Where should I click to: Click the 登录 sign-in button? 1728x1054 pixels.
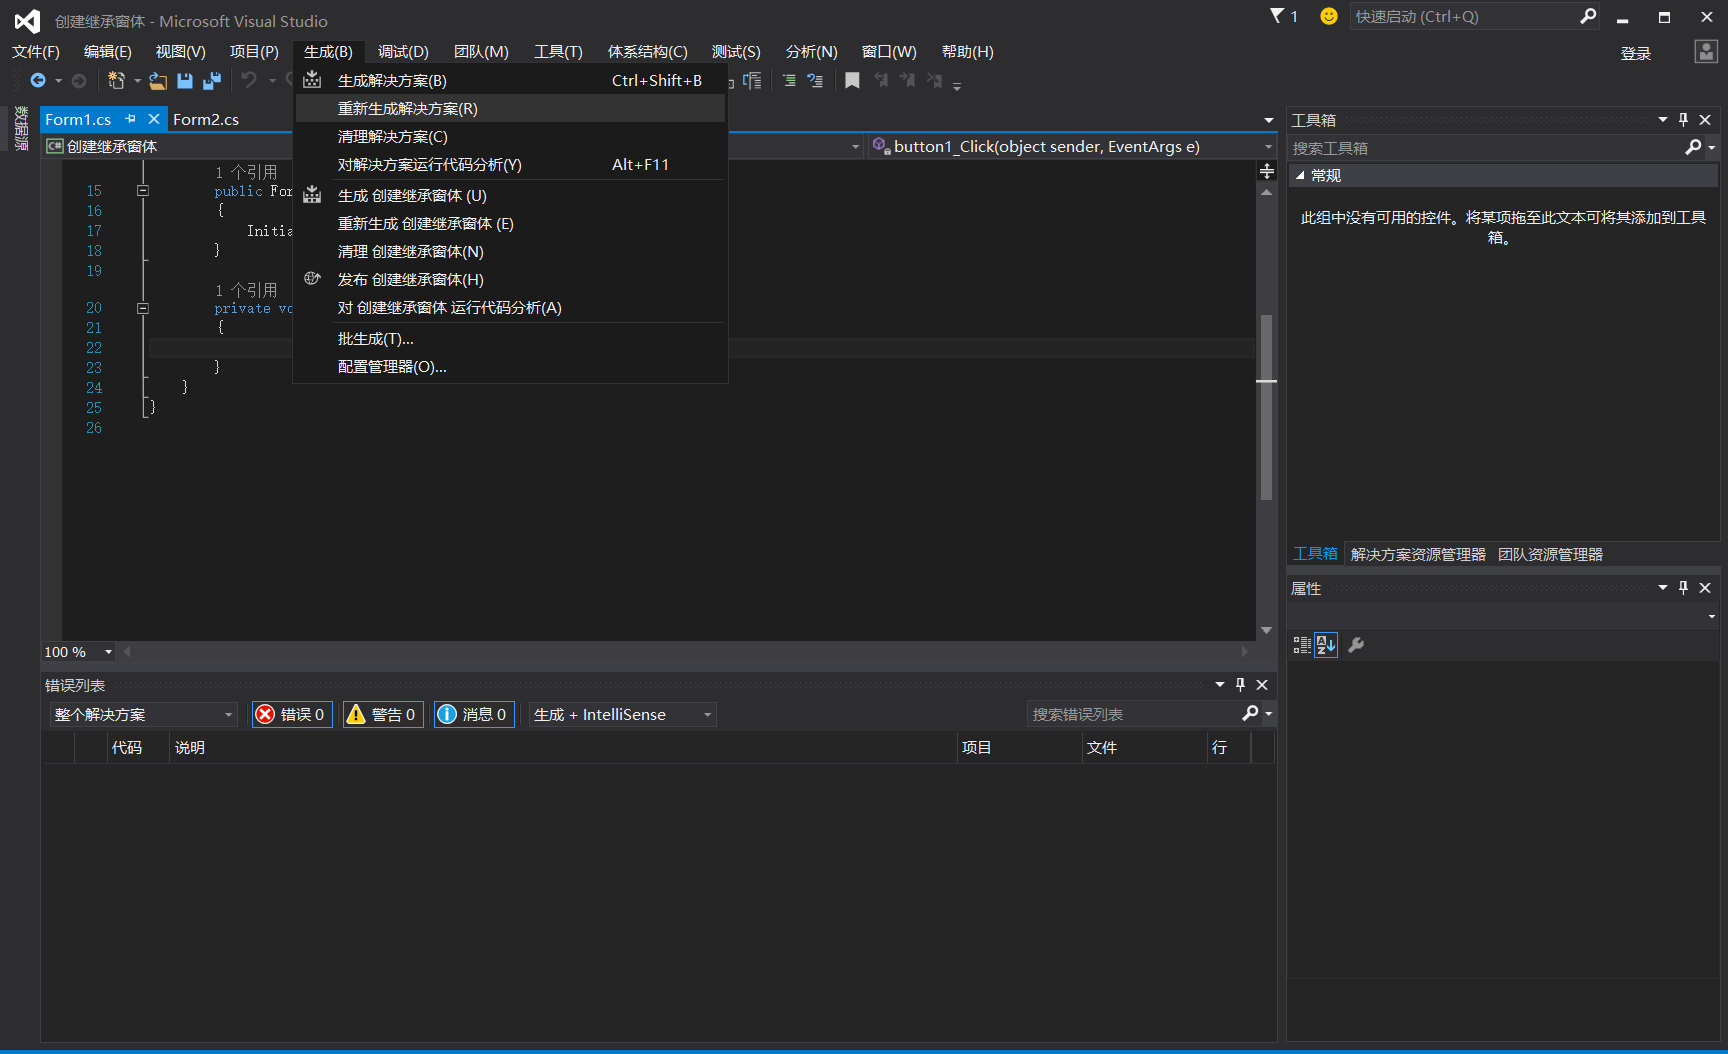coord(1636,53)
